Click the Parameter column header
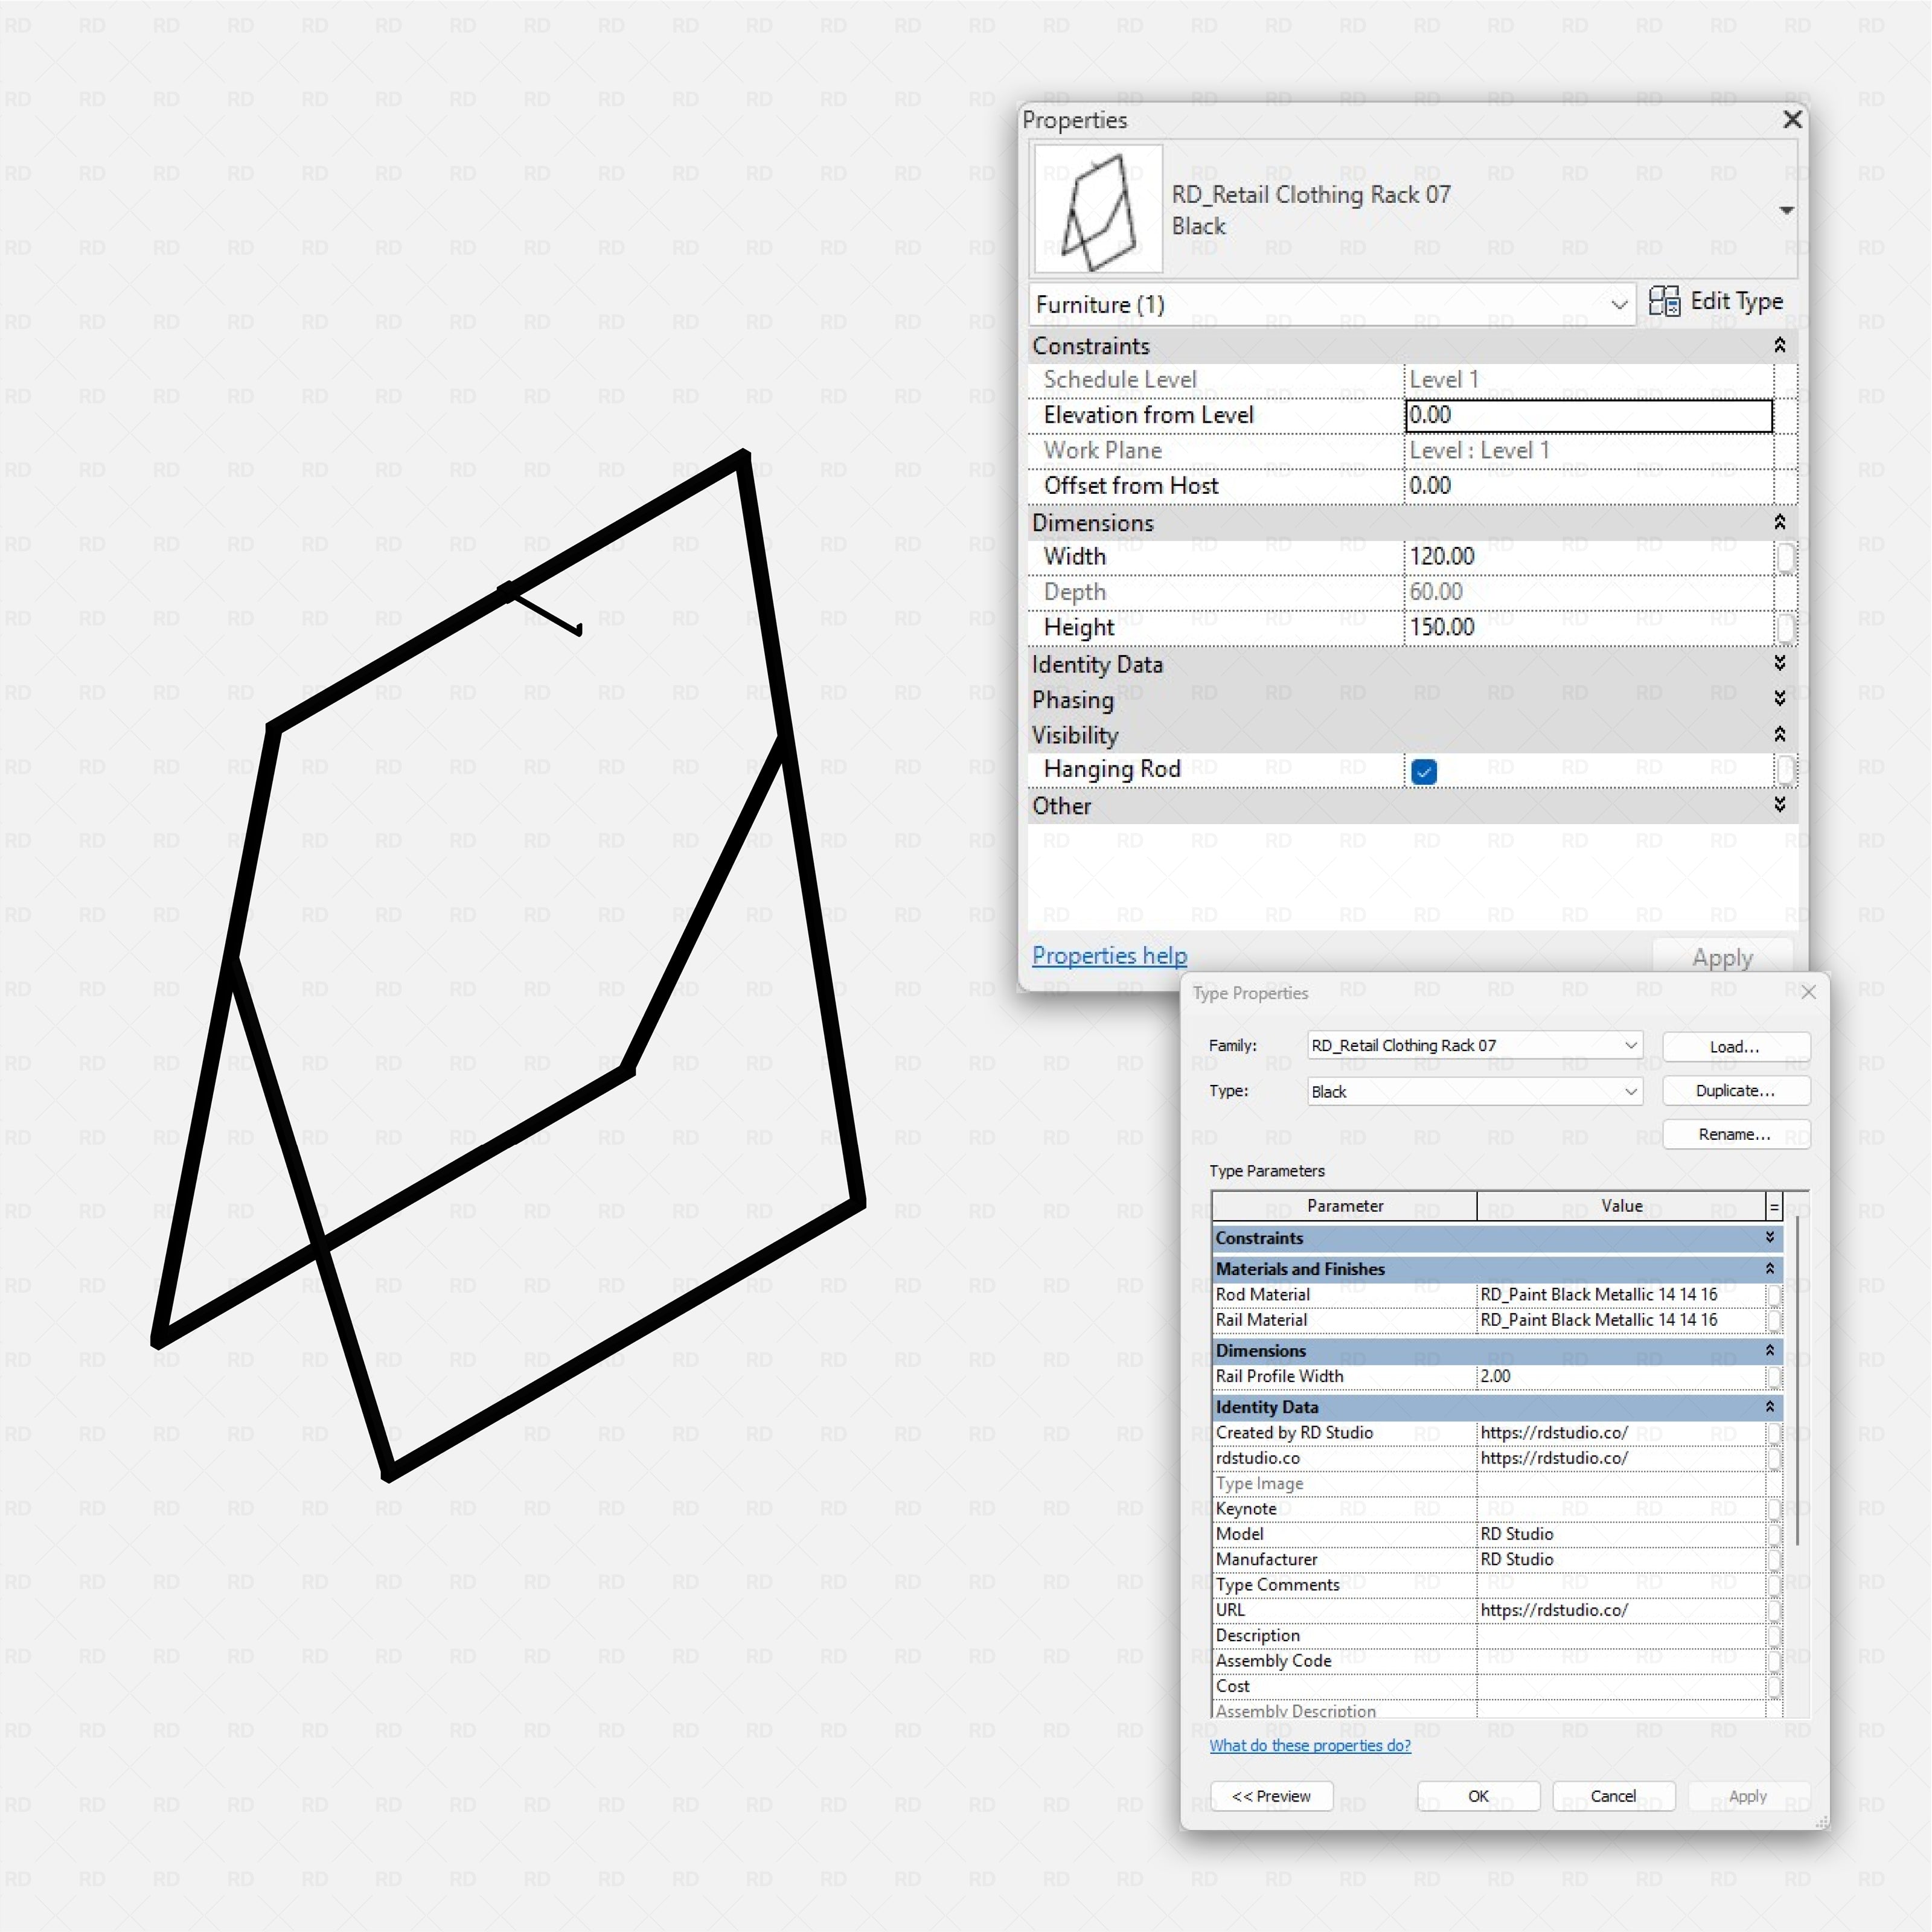 (x=1345, y=1206)
